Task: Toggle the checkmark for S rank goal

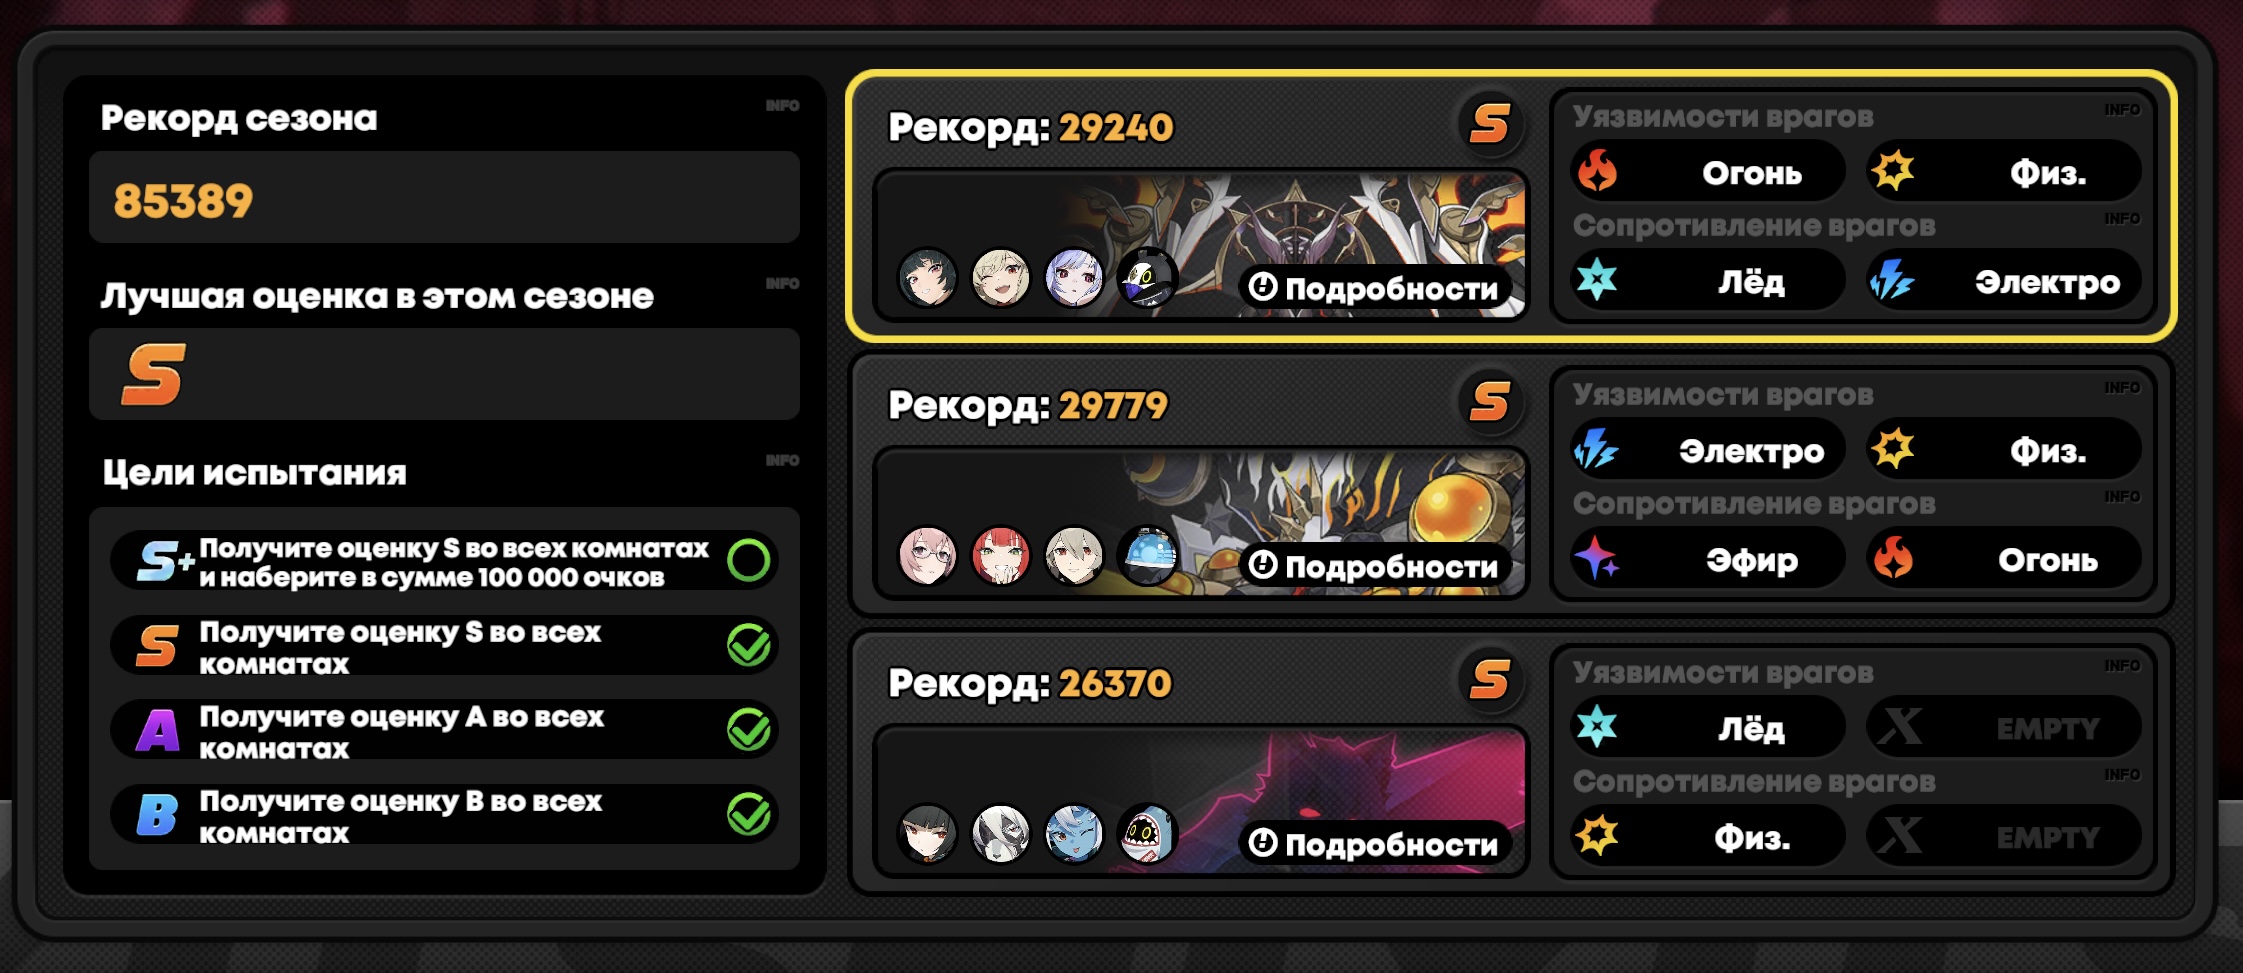Action: (748, 645)
